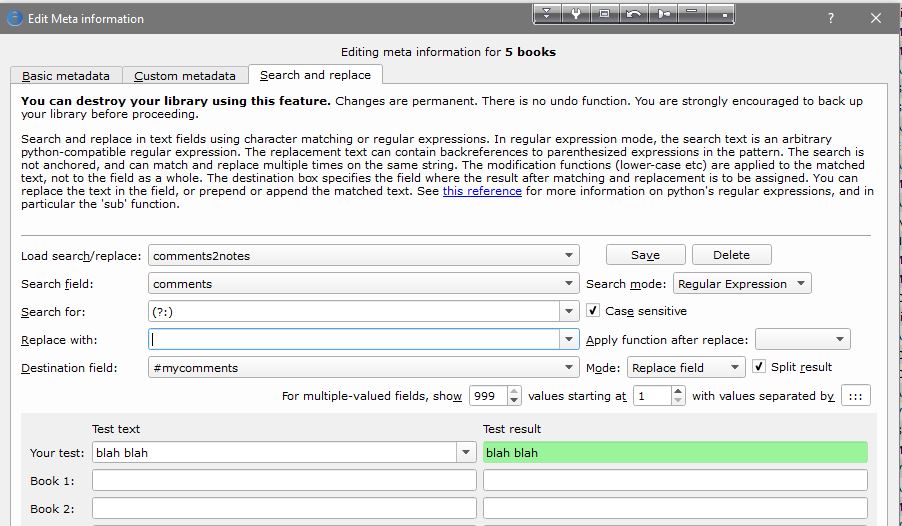Click the starting at value field showing 1
The height and width of the screenshot is (526, 902).
(652, 396)
